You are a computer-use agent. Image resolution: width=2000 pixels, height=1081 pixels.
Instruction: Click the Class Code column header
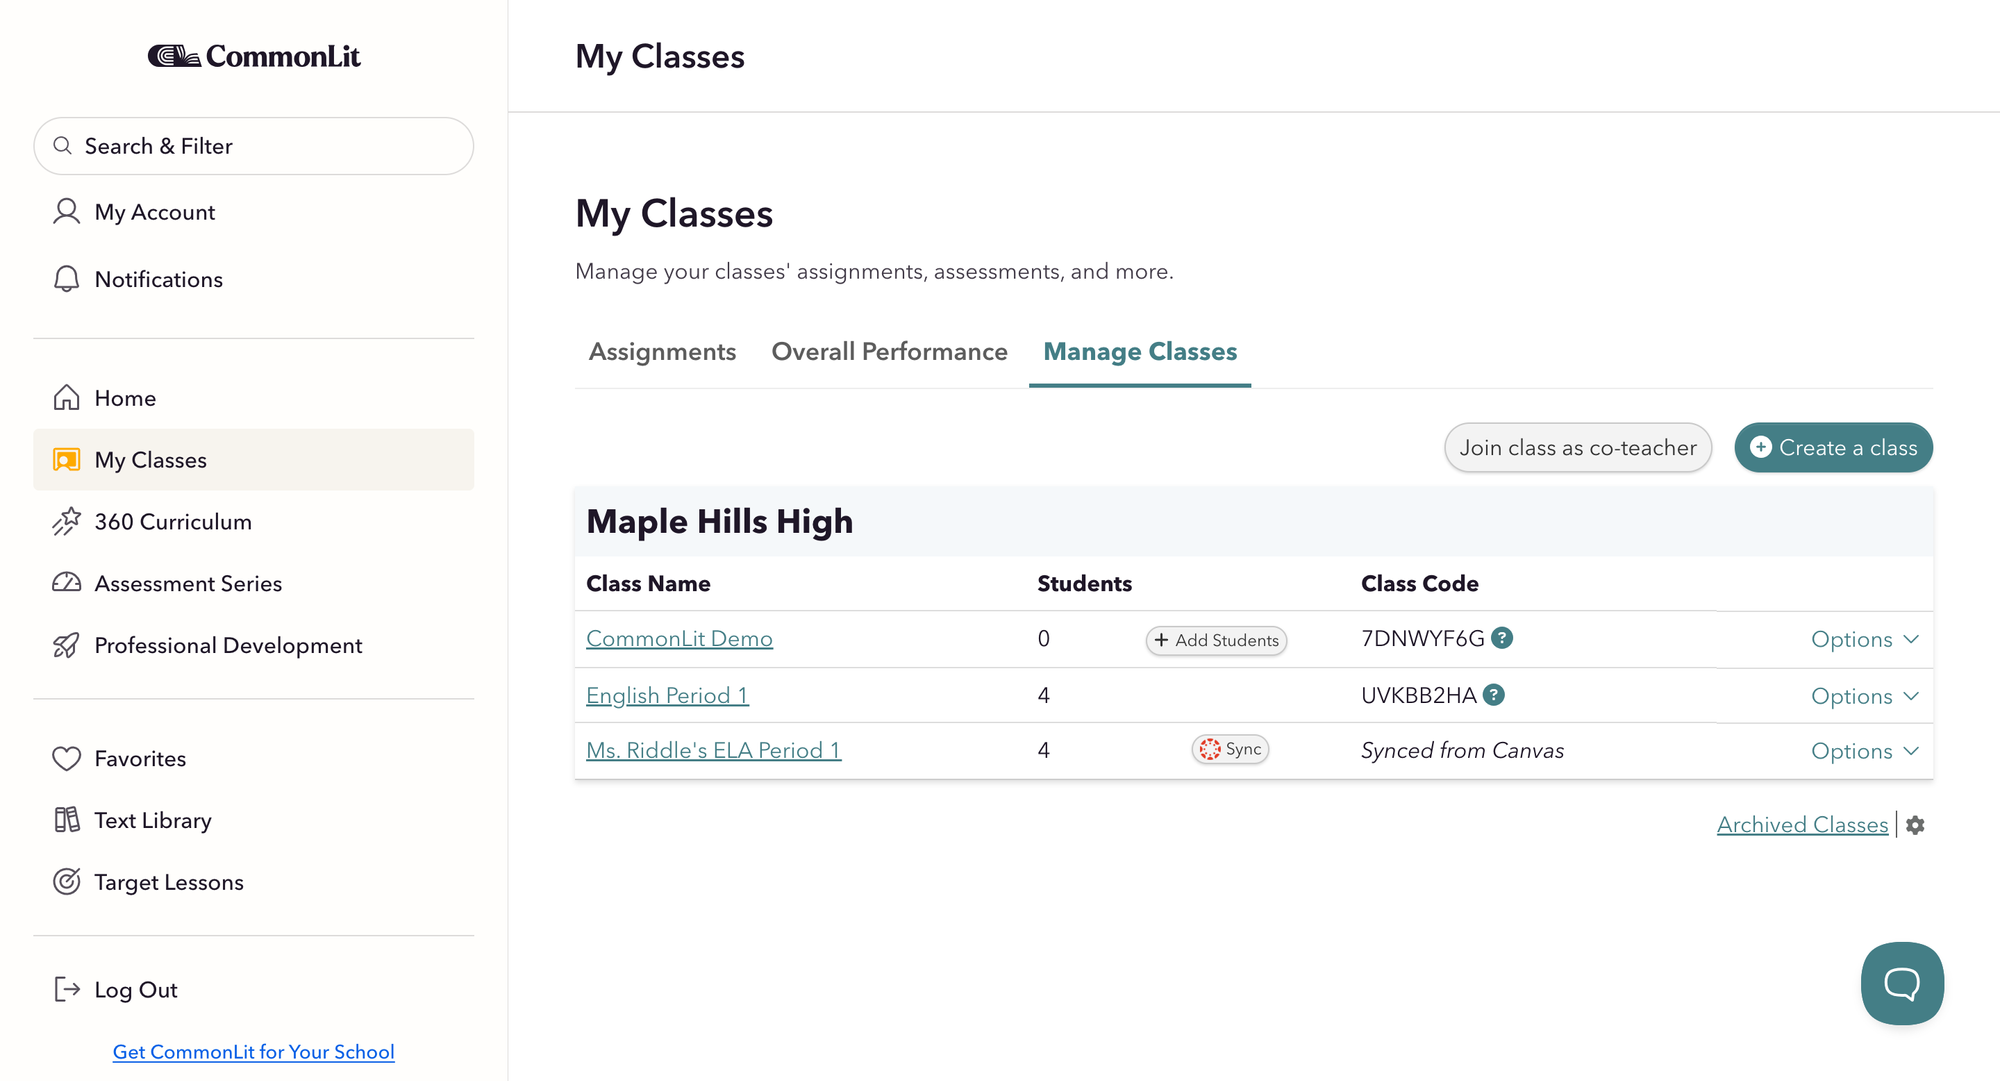click(1419, 584)
